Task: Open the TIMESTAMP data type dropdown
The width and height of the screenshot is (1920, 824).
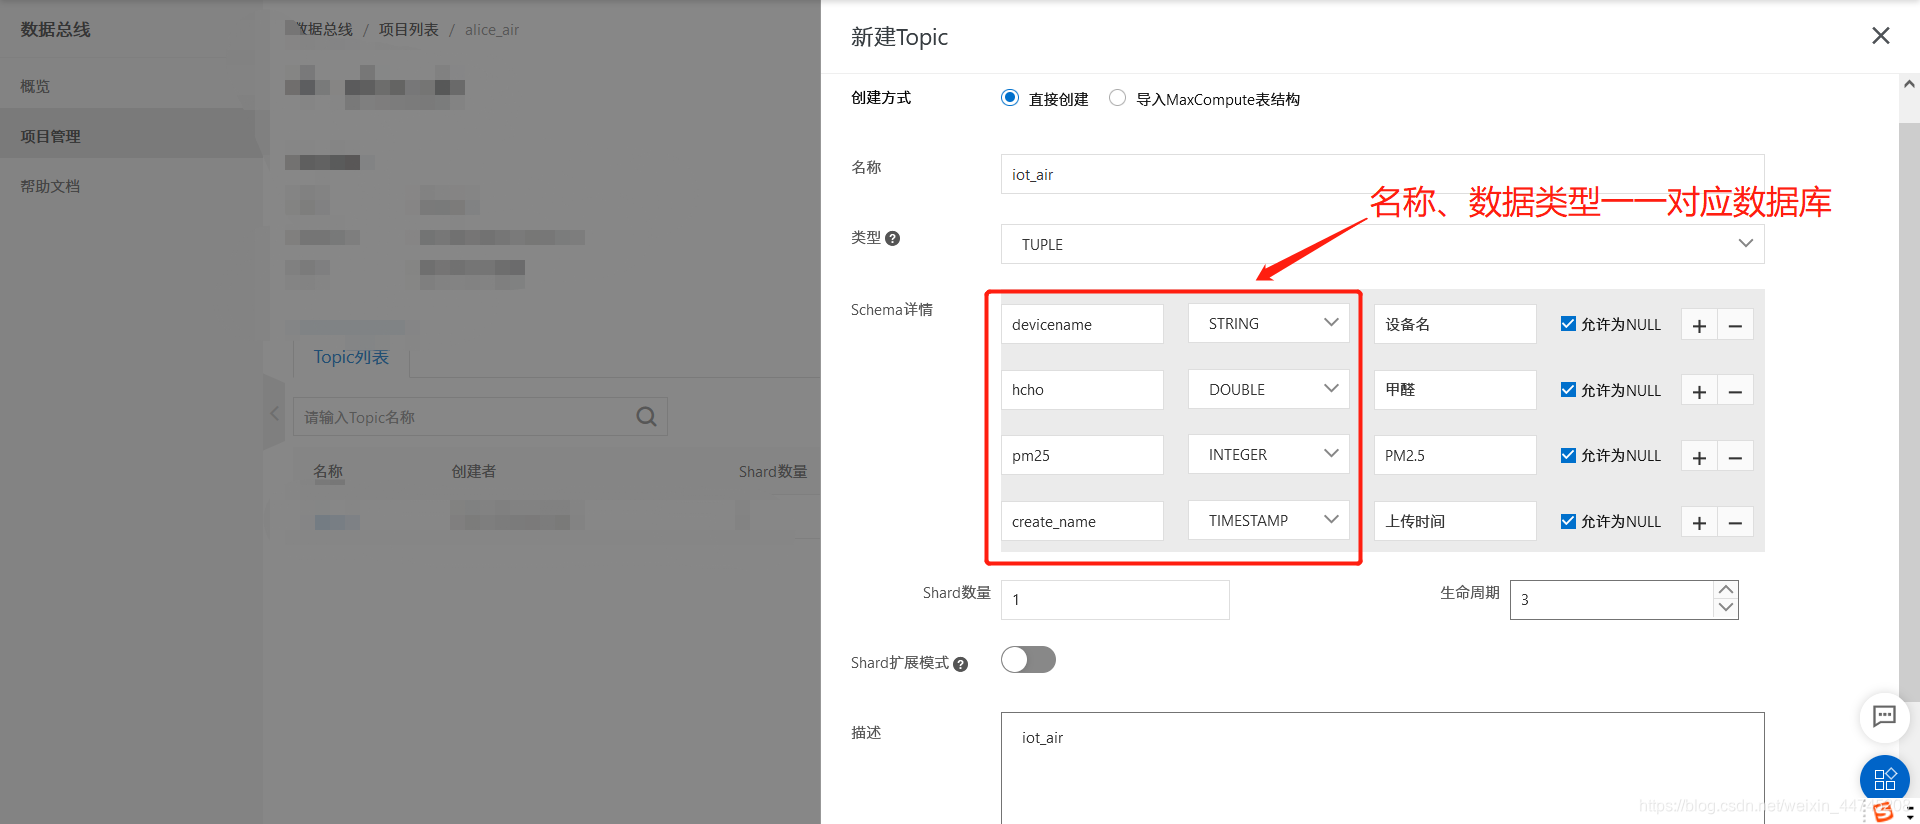Action: click(1268, 520)
